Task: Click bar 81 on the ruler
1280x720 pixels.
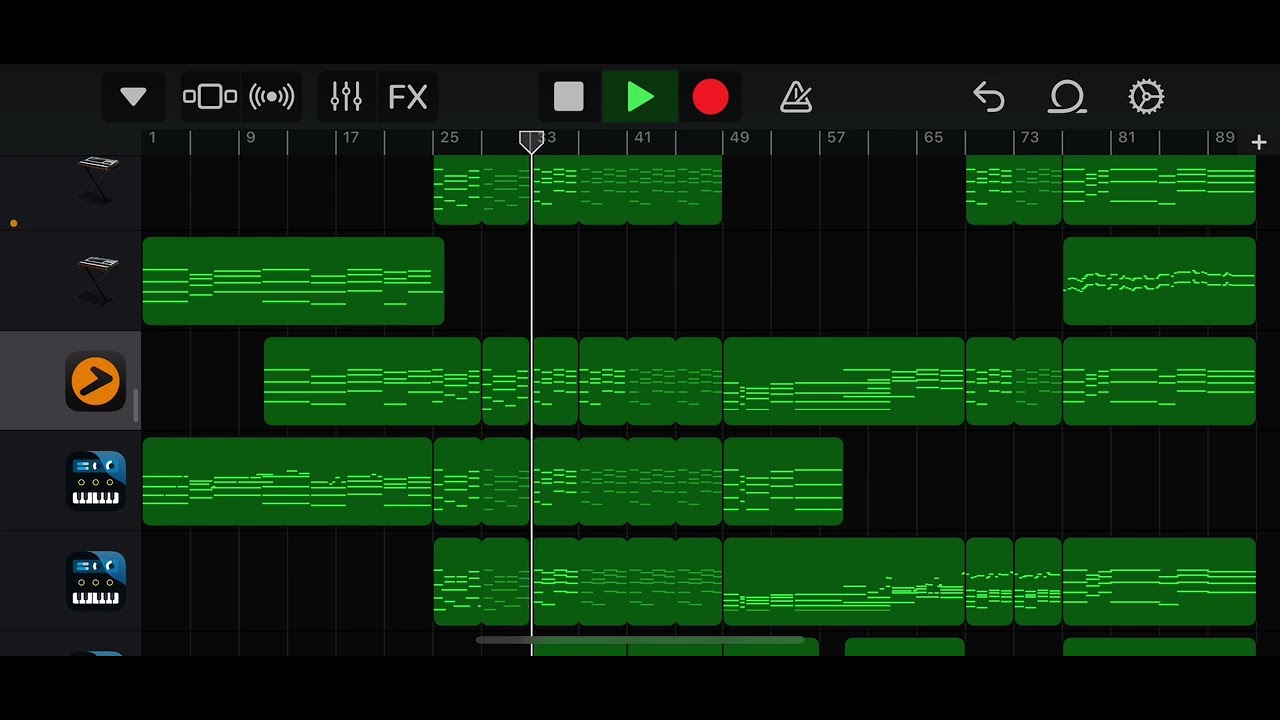Action: (x=1127, y=137)
